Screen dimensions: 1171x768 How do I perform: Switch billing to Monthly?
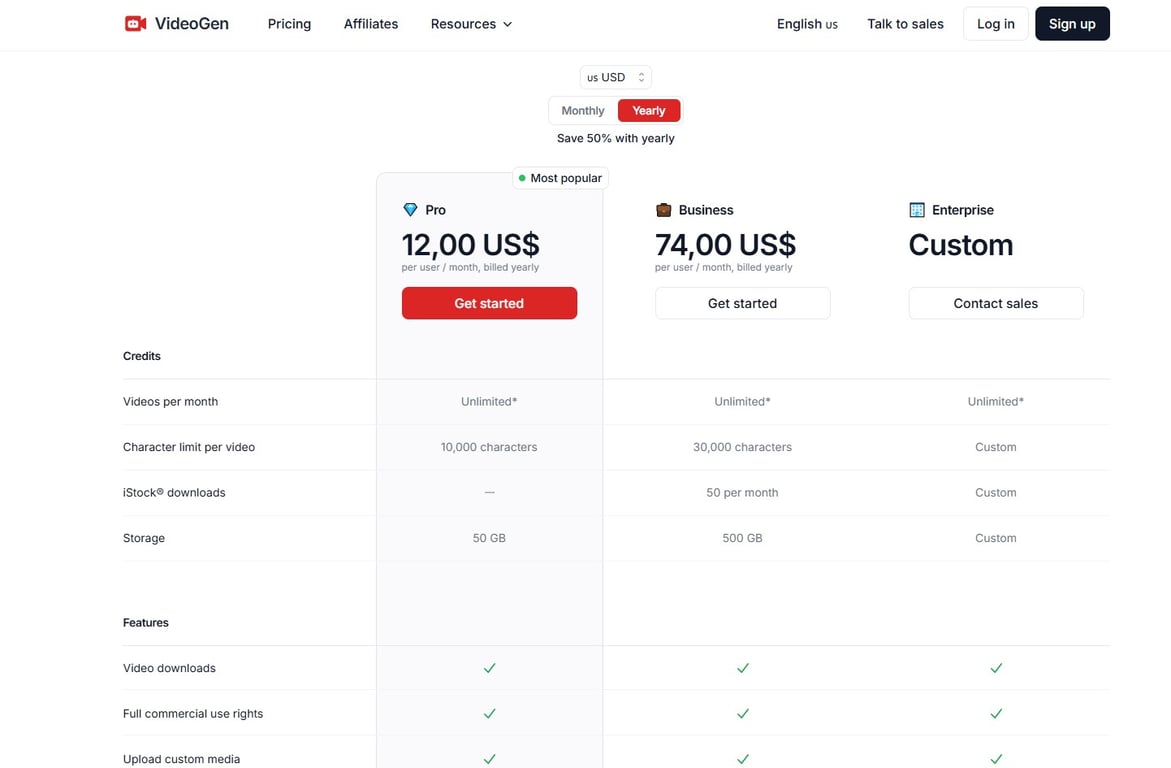pos(583,111)
